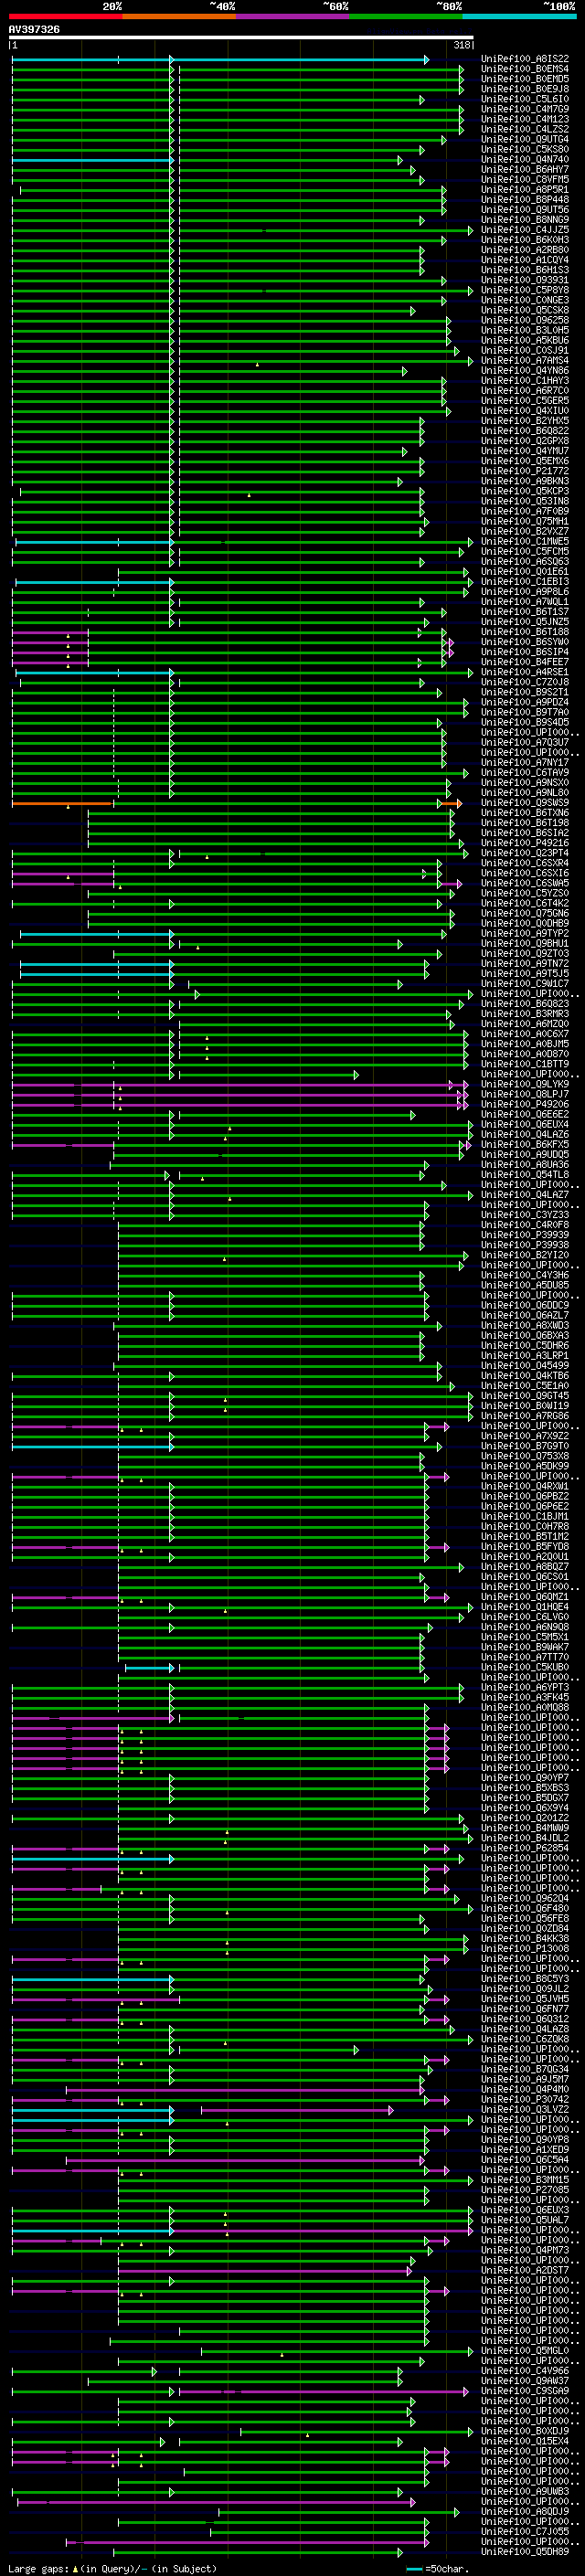Select label UniRef100_B6T188
This screenshot has height=2576, width=585.
click(x=525, y=632)
